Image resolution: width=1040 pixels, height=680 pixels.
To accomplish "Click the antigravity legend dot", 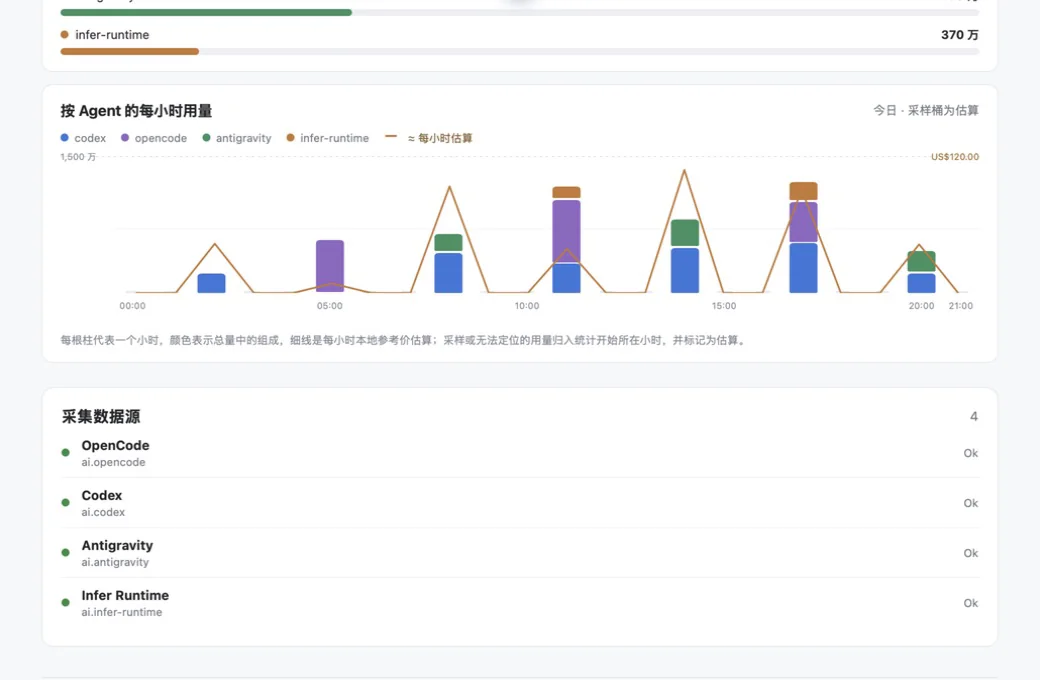I will click(x=206, y=137).
